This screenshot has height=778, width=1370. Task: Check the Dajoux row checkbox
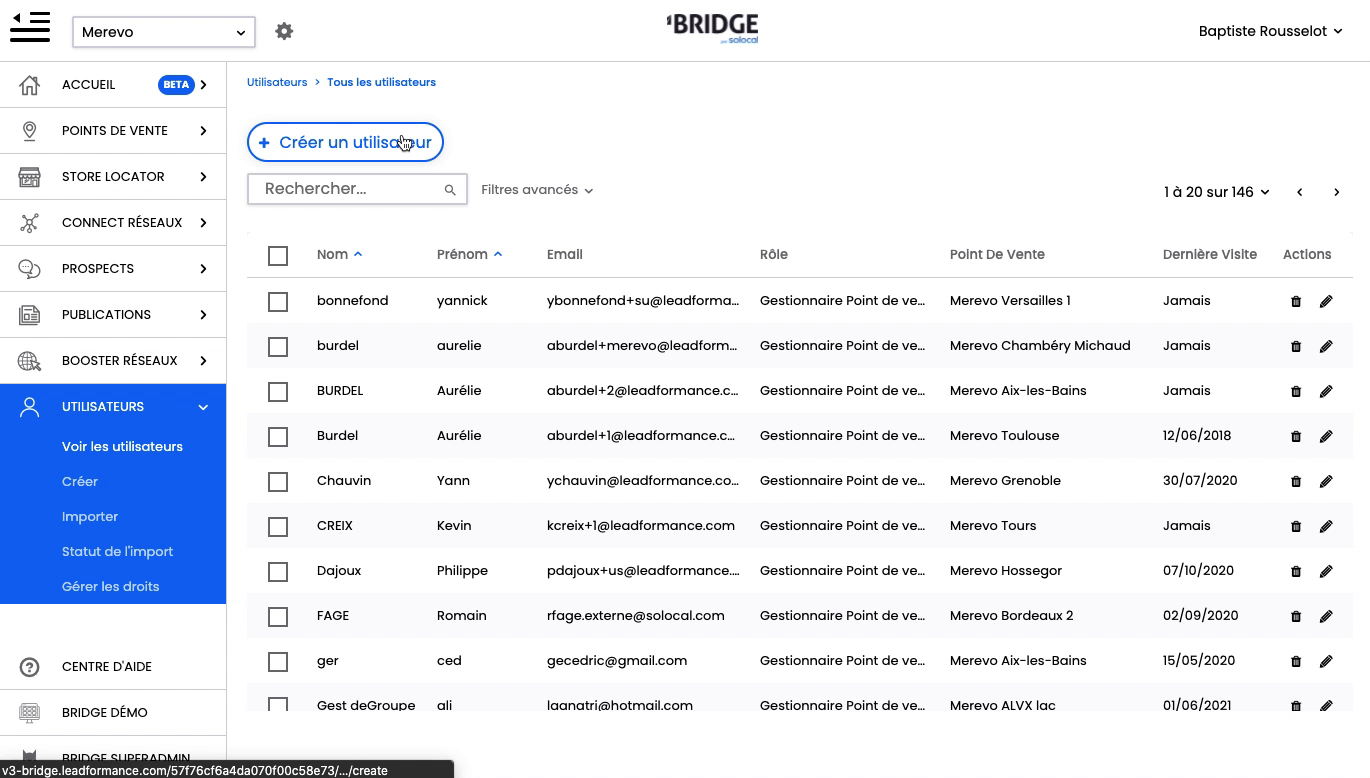278,572
